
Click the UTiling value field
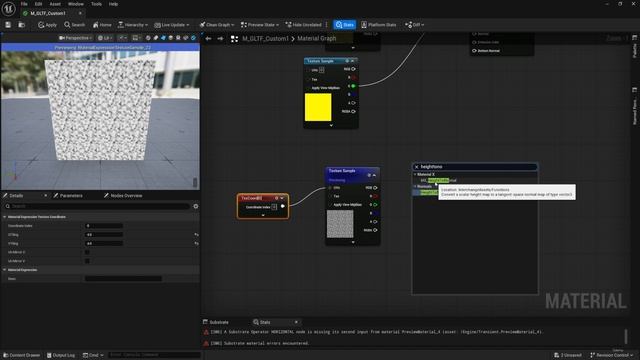tap(104, 235)
